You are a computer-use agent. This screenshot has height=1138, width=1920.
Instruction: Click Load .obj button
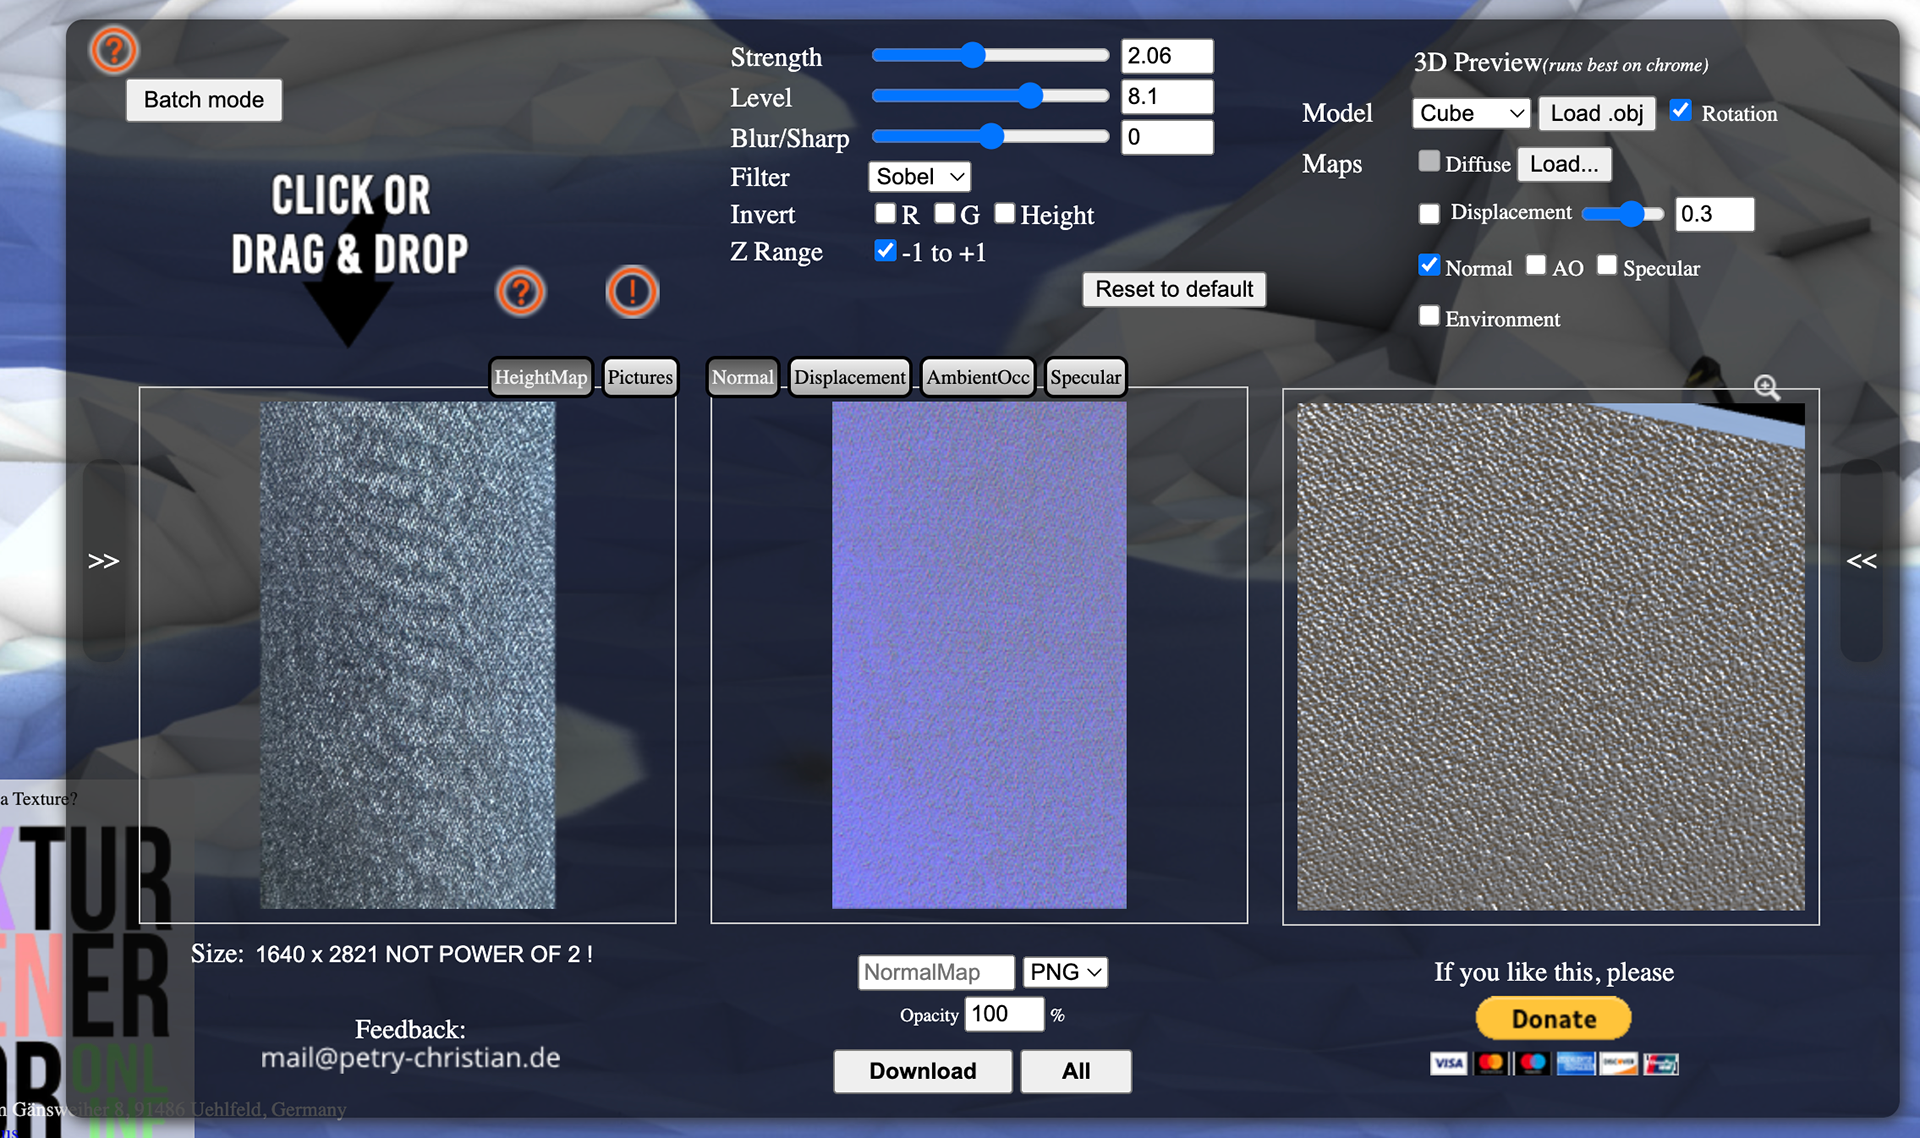click(1597, 113)
